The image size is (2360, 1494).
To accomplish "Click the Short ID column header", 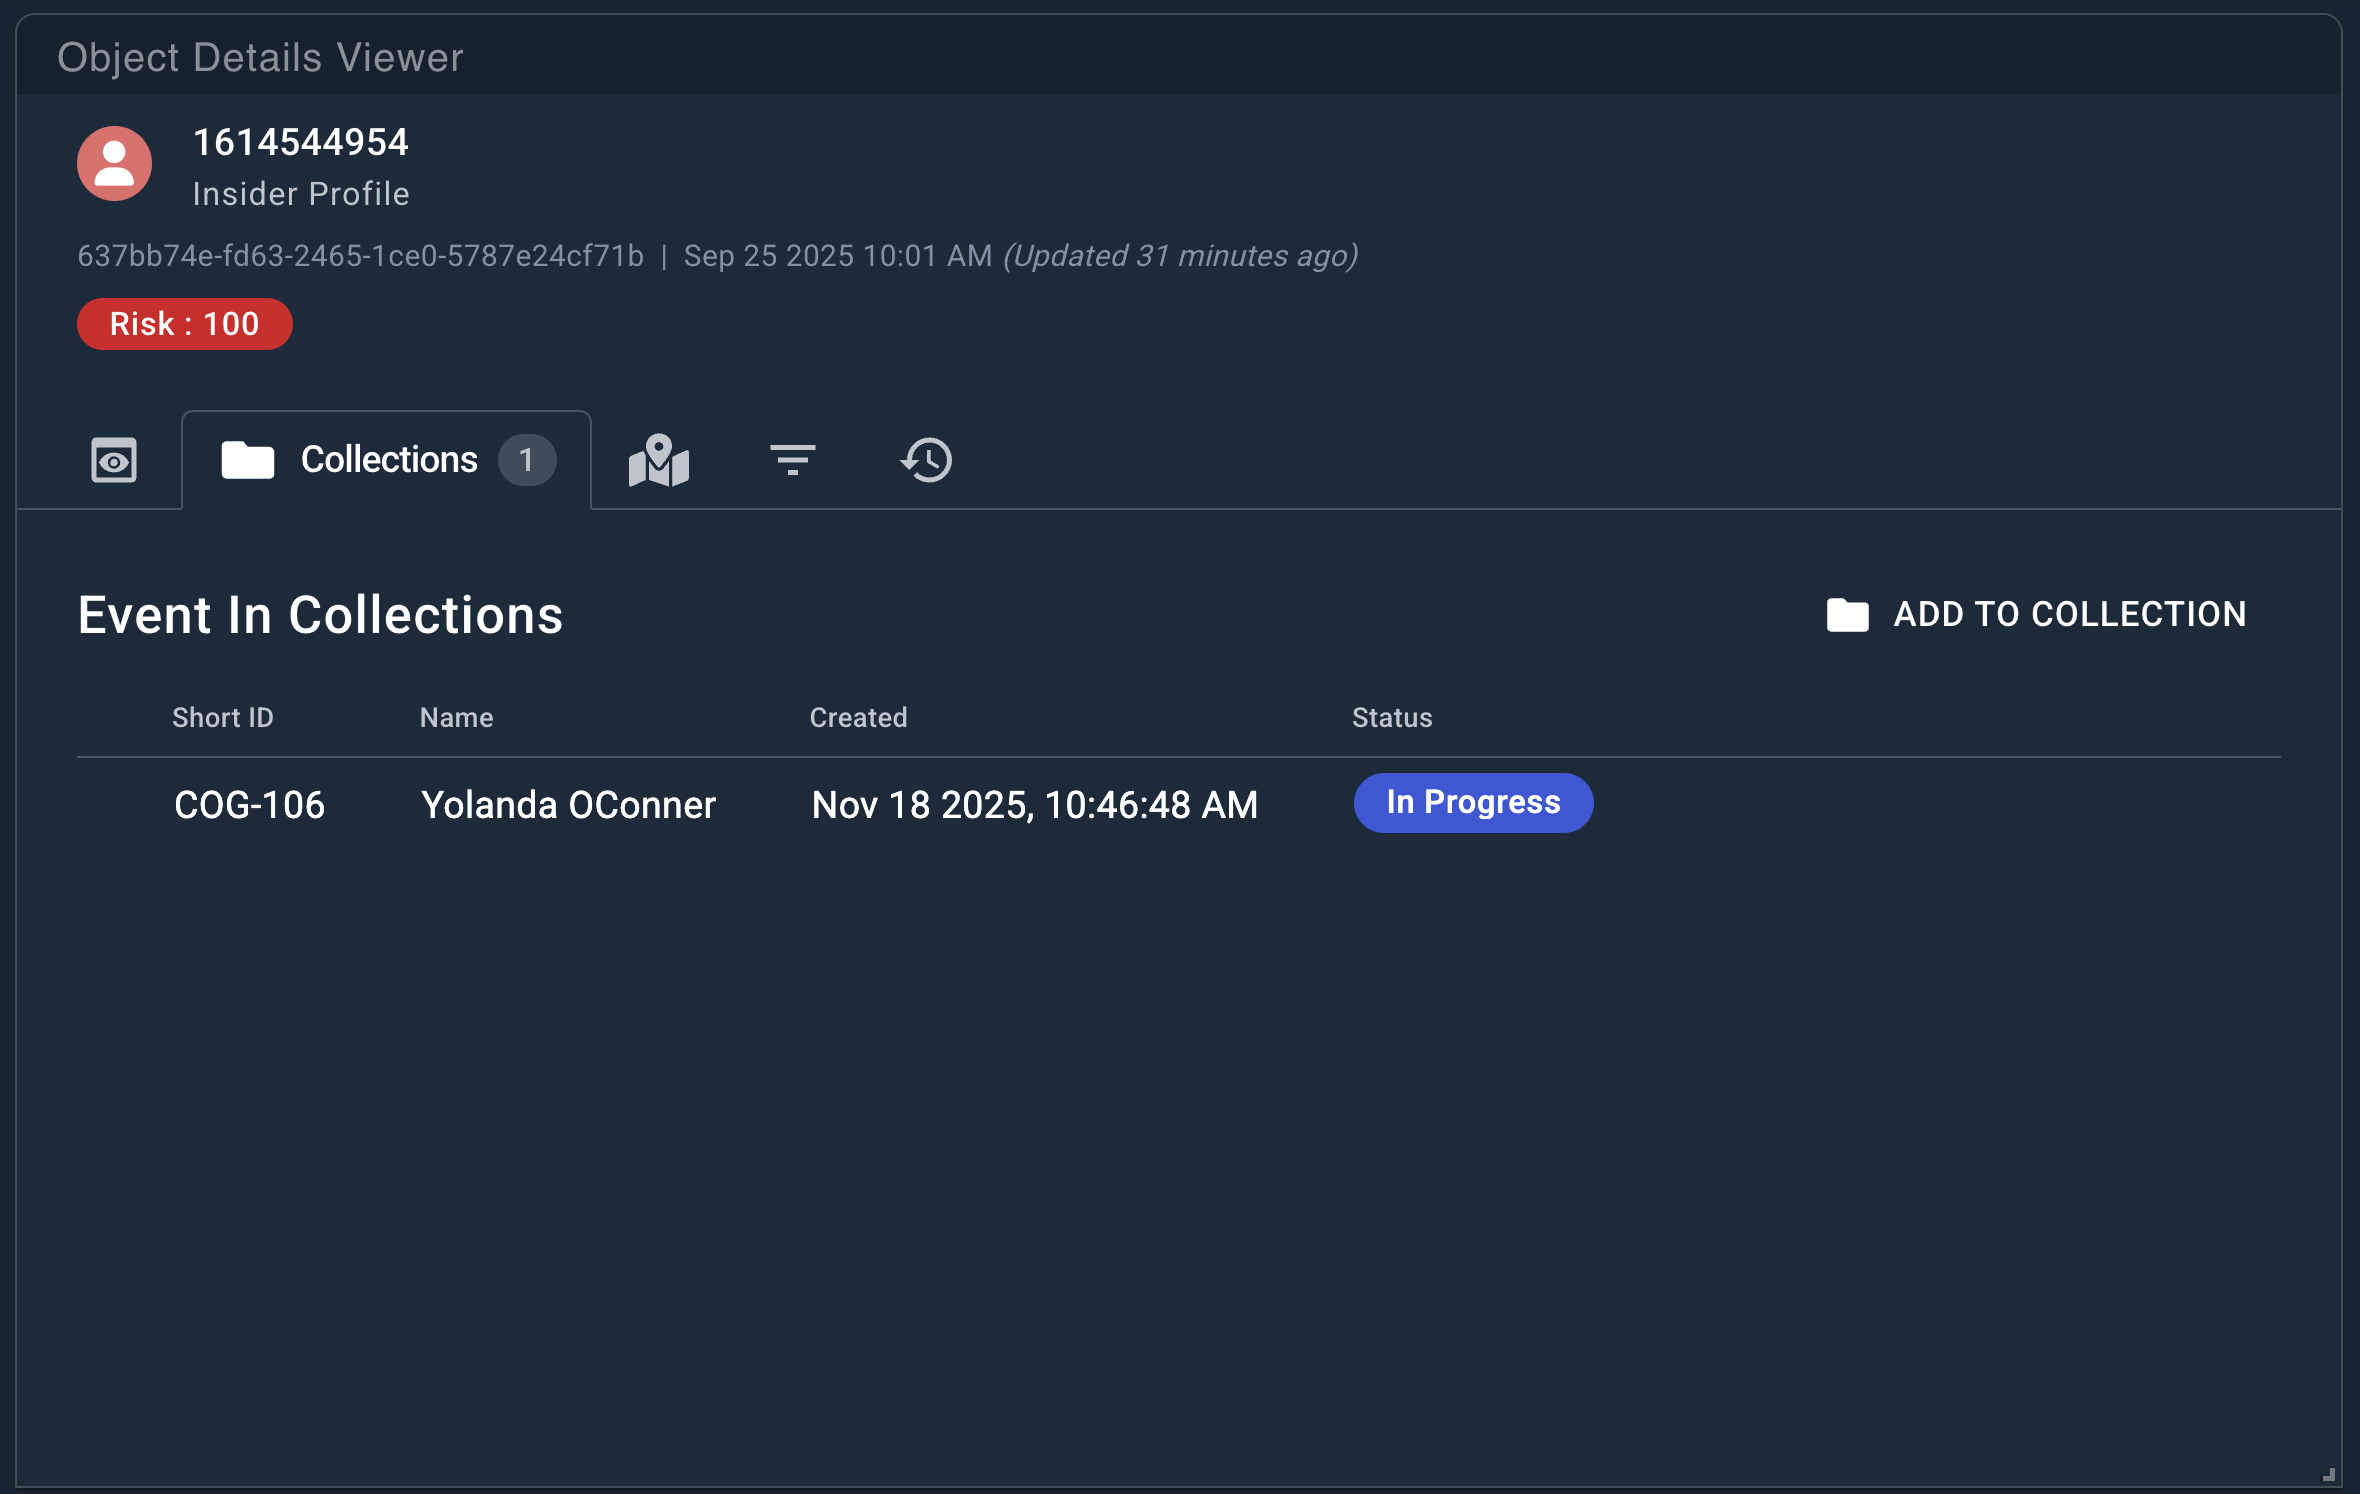I will 222,717.
